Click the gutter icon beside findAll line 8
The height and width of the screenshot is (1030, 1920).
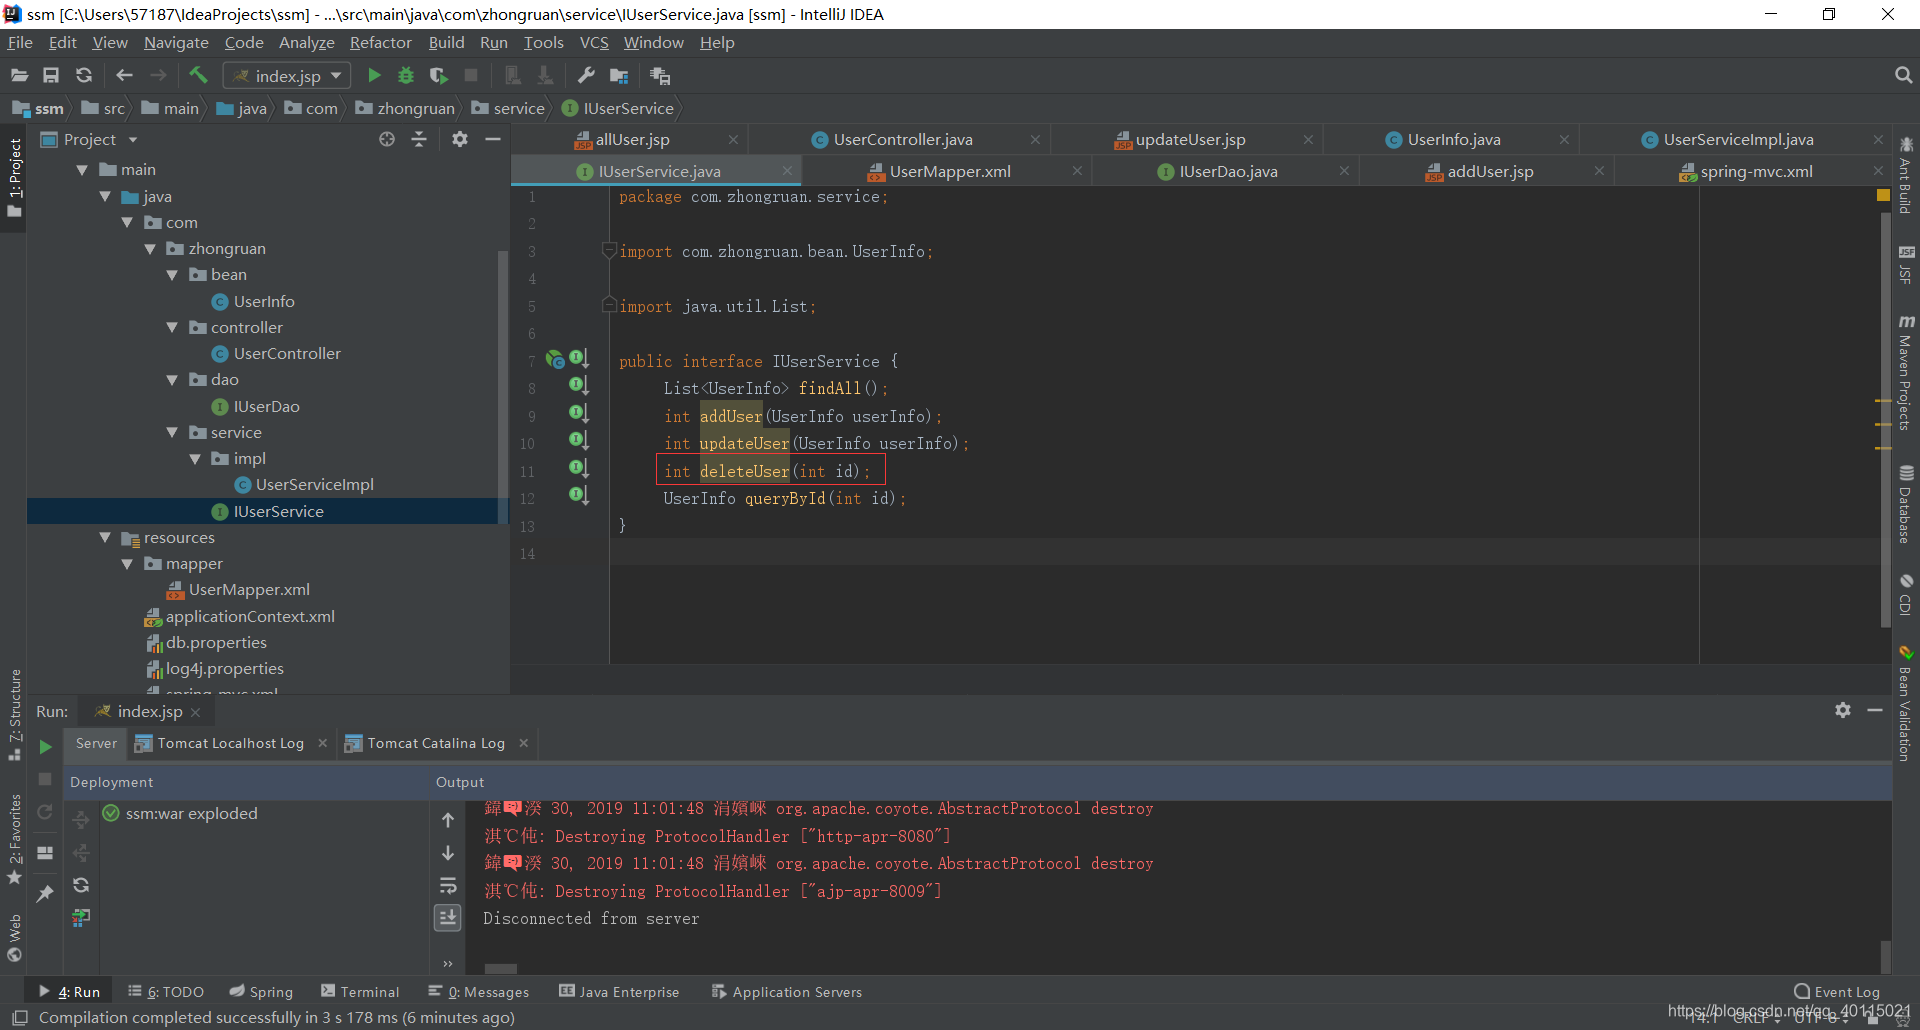[x=578, y=385]
